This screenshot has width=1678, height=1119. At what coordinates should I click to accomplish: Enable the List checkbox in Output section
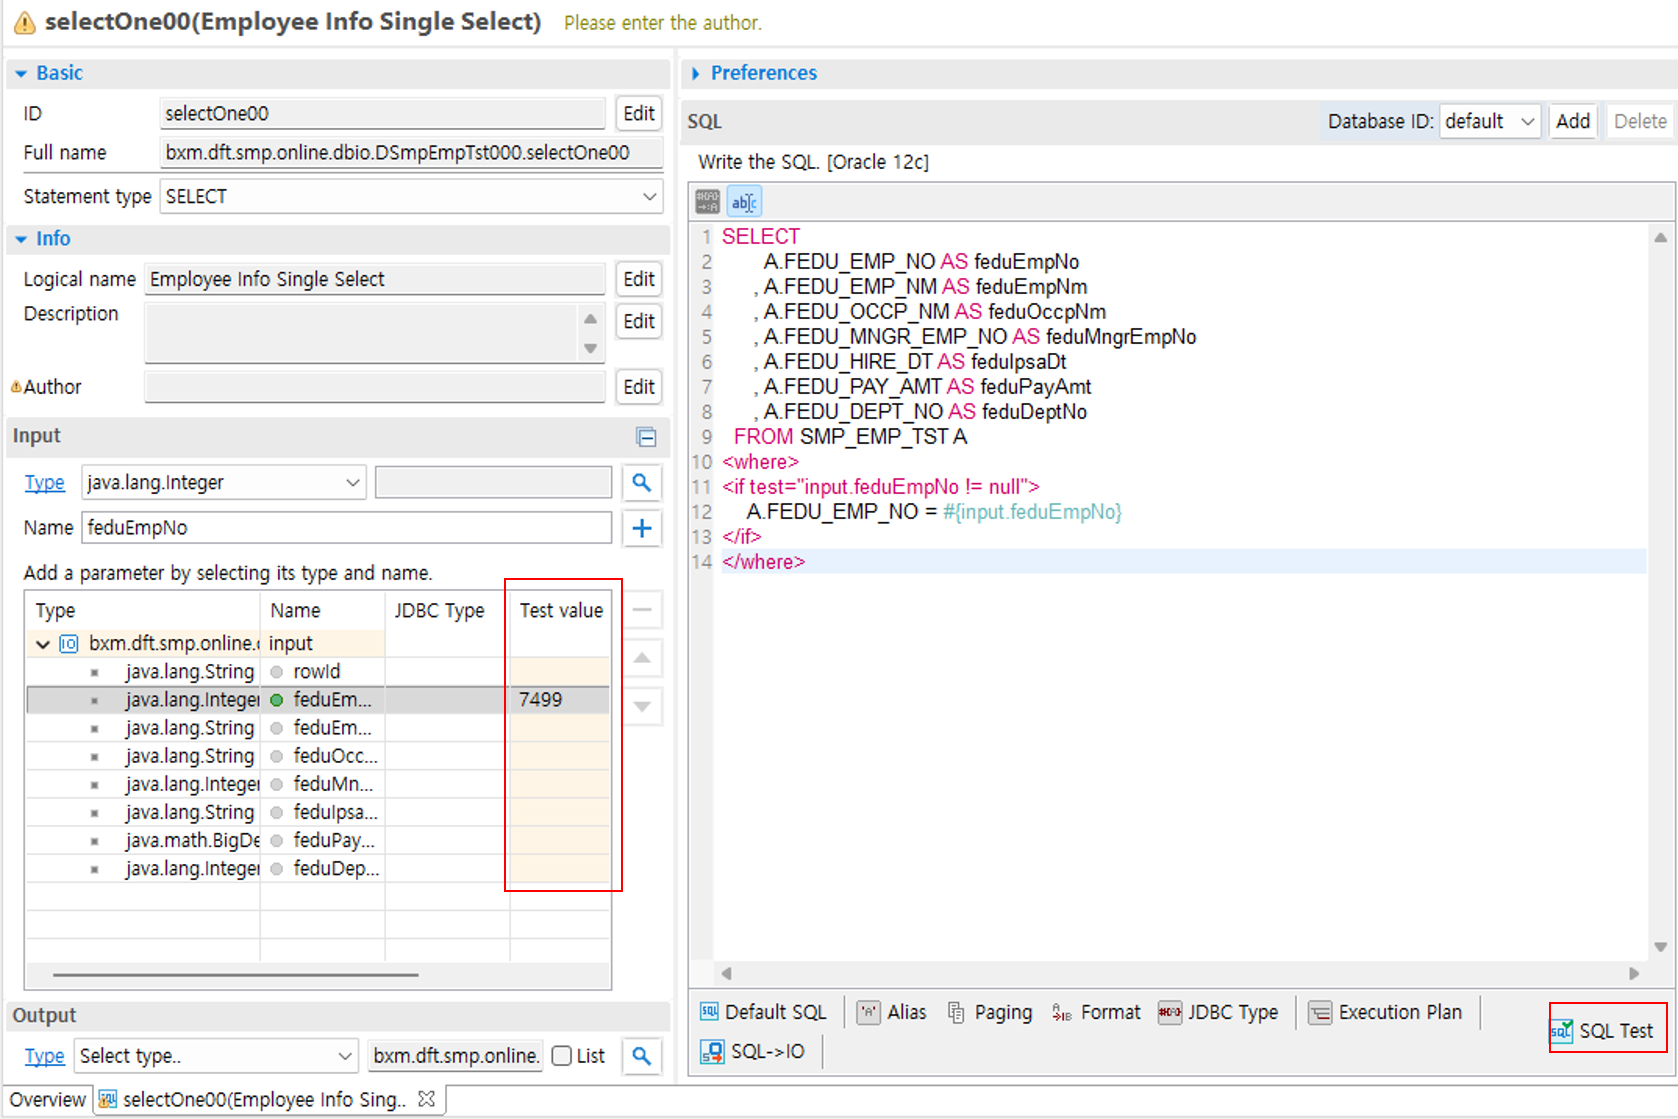(x=563, y=1056)
